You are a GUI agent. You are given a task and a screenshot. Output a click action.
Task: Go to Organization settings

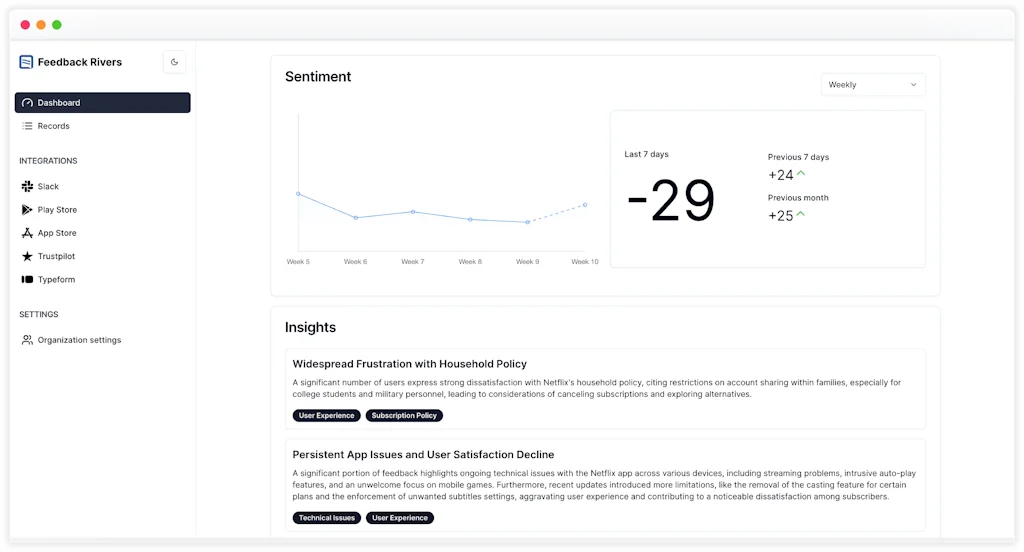pos(79,340)
